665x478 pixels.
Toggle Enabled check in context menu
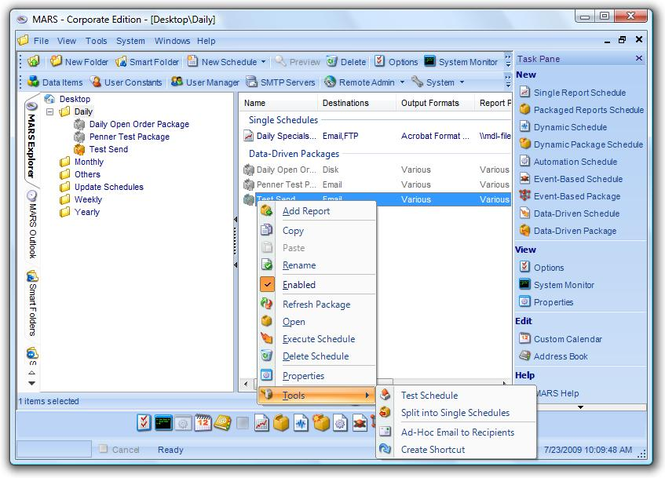267,285
